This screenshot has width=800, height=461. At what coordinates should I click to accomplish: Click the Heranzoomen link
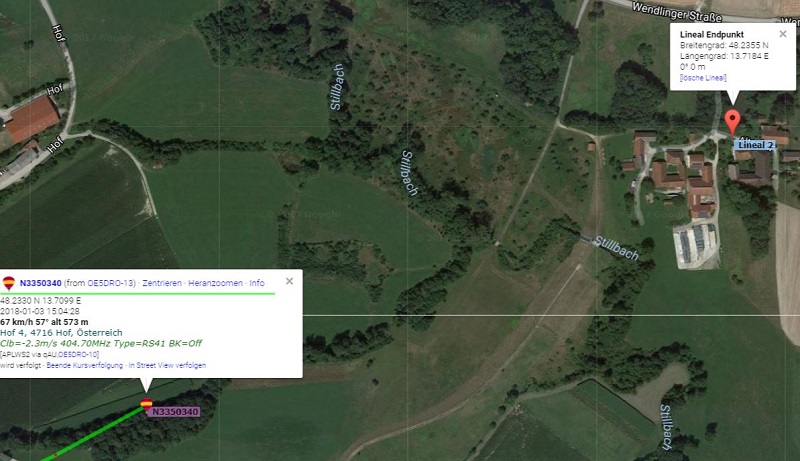(x=215, y=283)
